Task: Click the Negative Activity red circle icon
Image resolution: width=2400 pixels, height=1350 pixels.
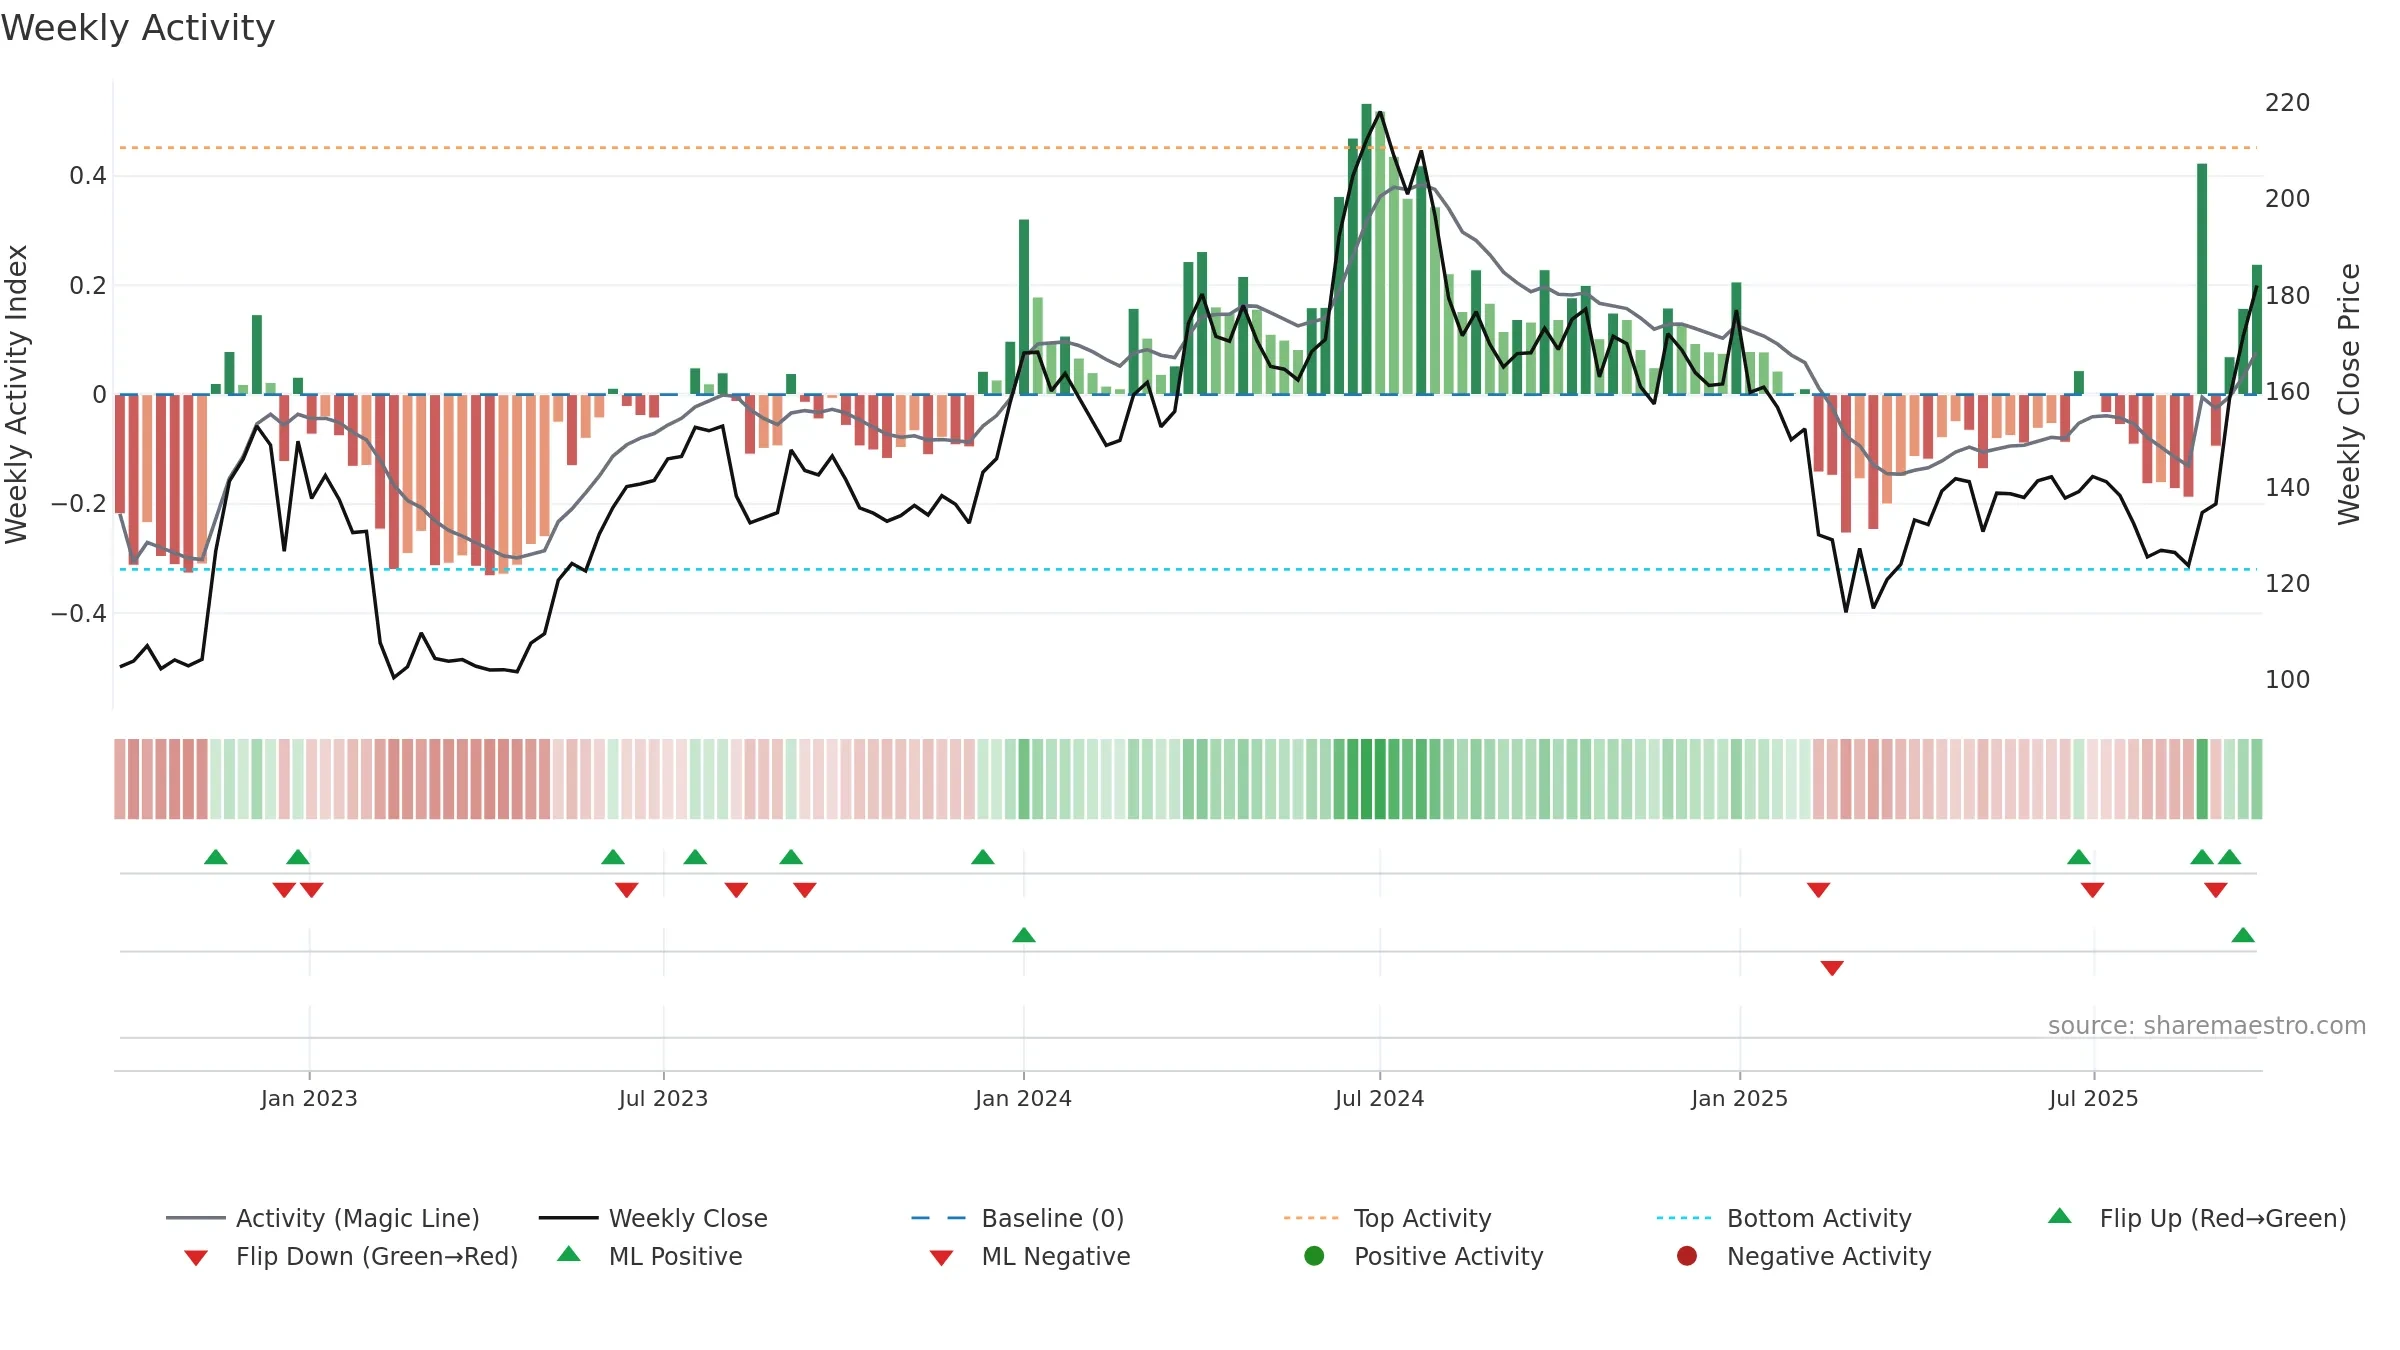Action: [1687, 1256]
